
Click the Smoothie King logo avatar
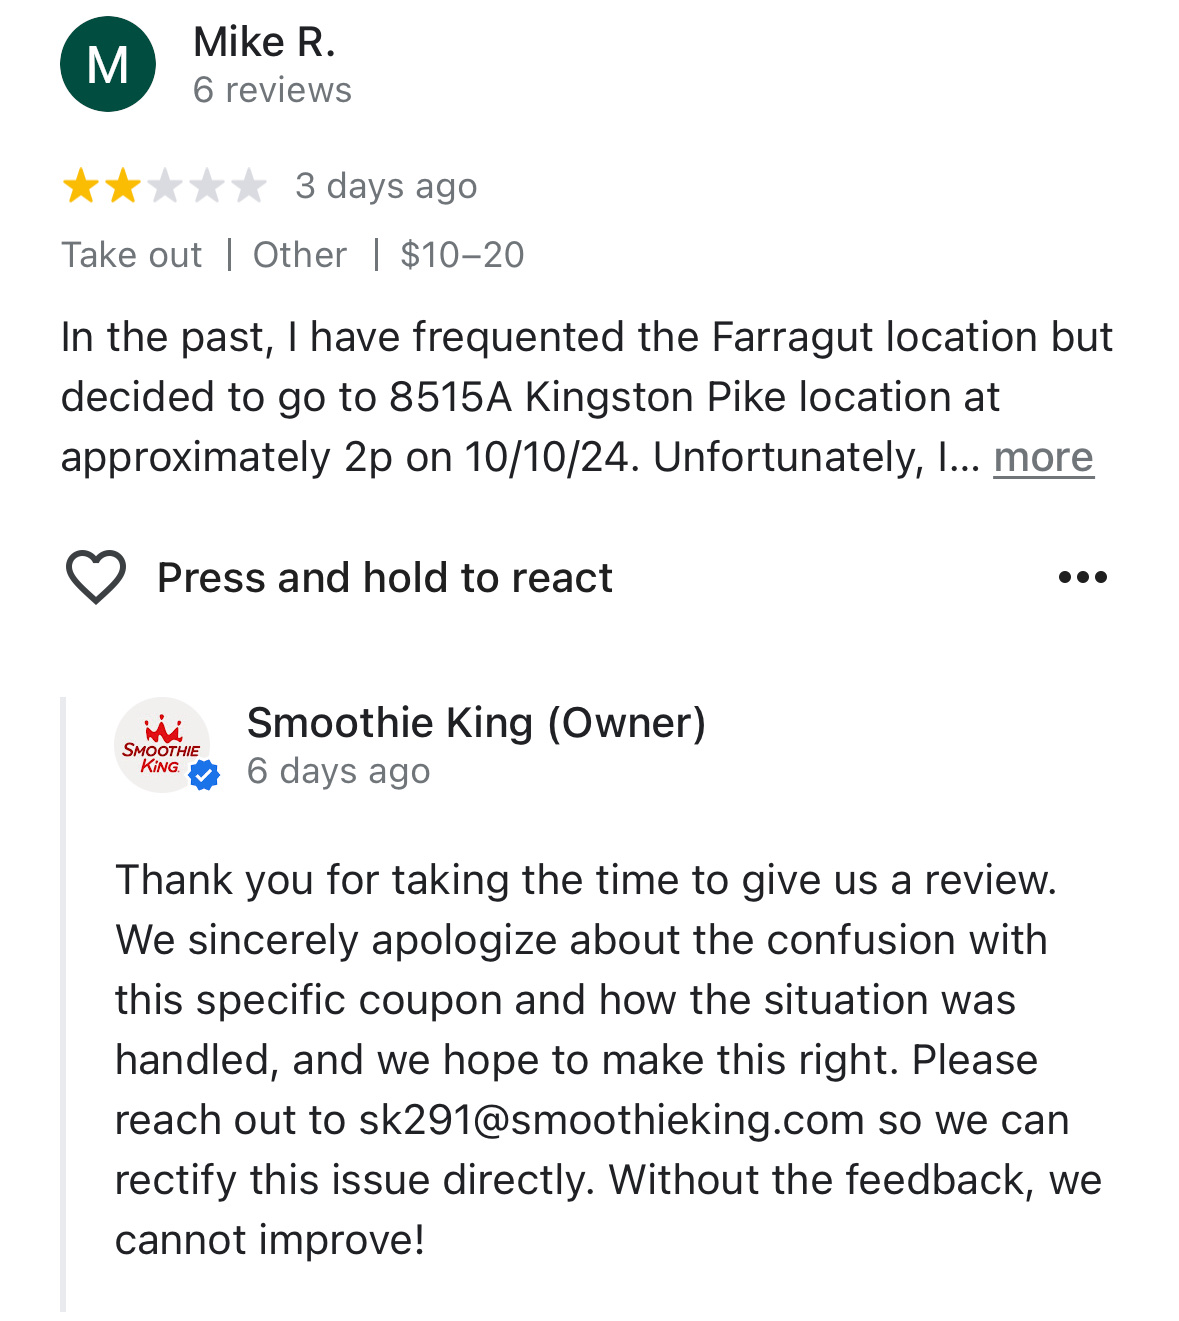point(161,745)
